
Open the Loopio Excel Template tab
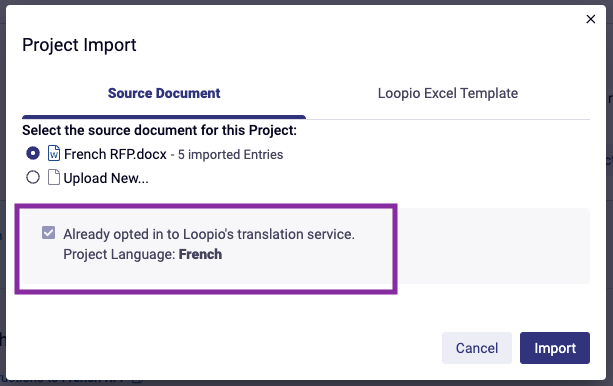[x=448, y=93]
